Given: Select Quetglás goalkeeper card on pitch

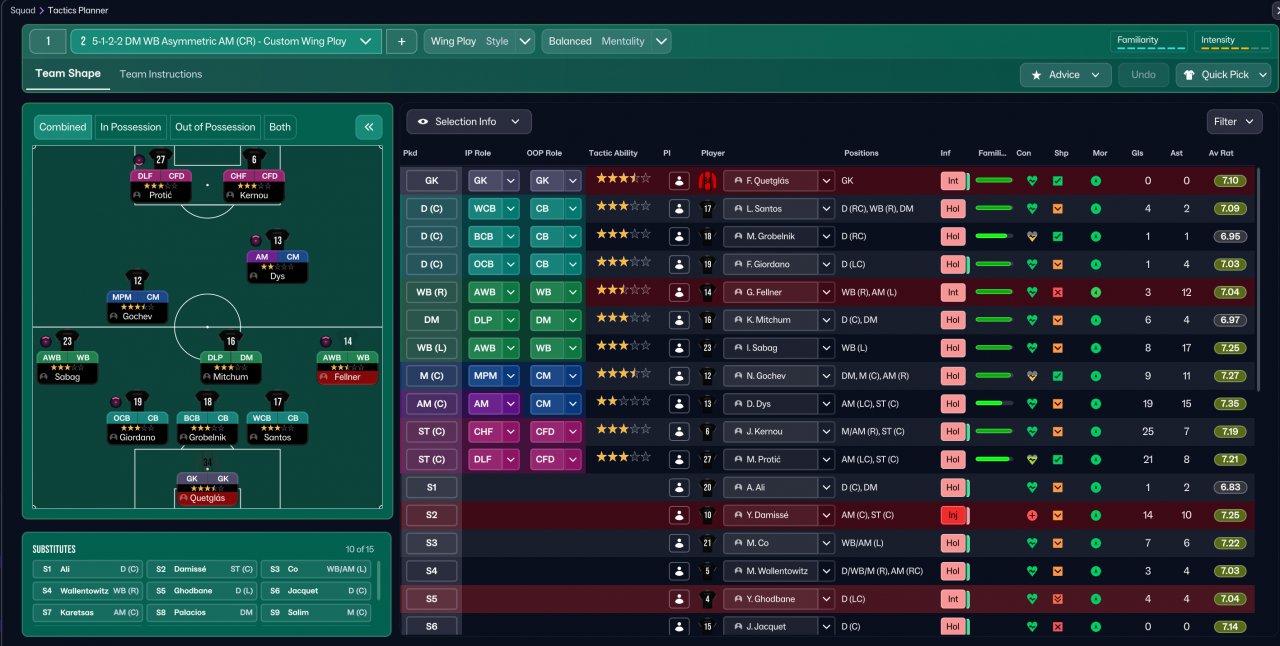Looking at the screenshot, I should point(208,488).
